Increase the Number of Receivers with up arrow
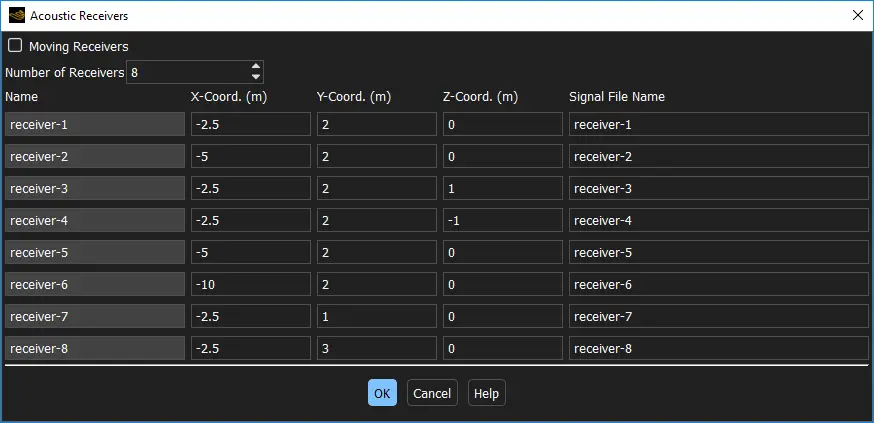 [x=256, y=67]
